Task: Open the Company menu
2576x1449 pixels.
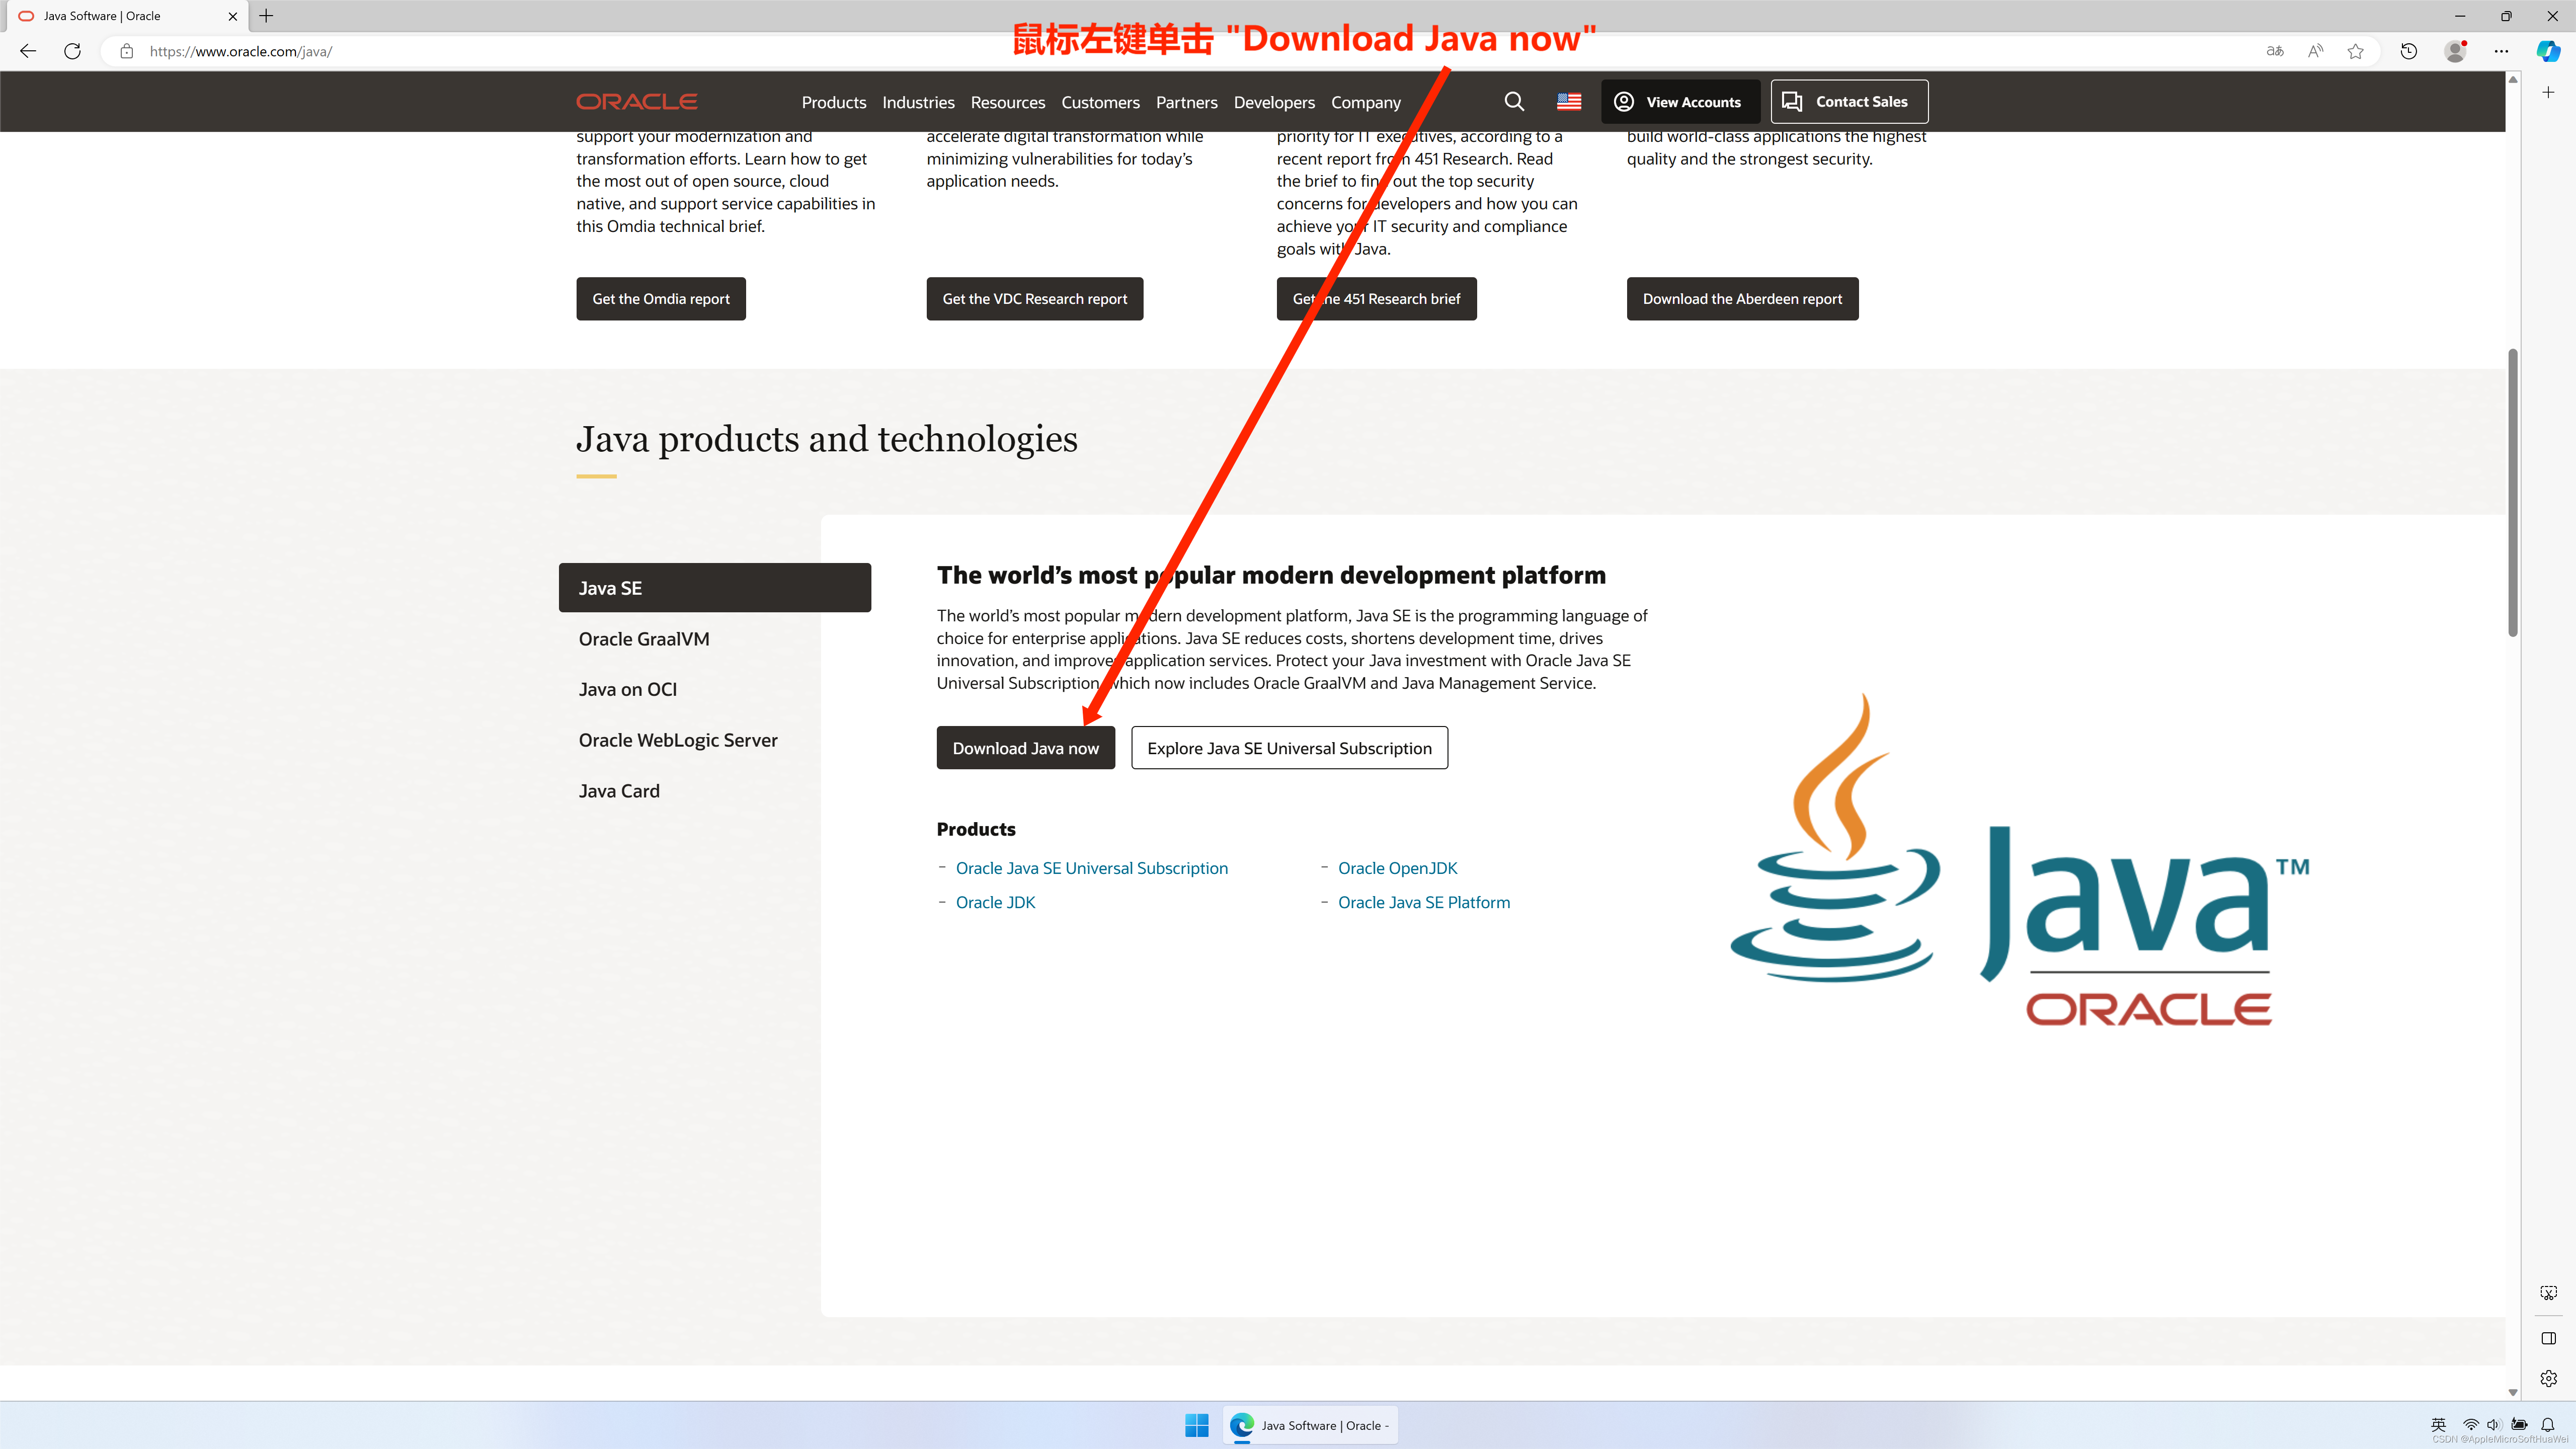Action: click(x=1365, y=102)
